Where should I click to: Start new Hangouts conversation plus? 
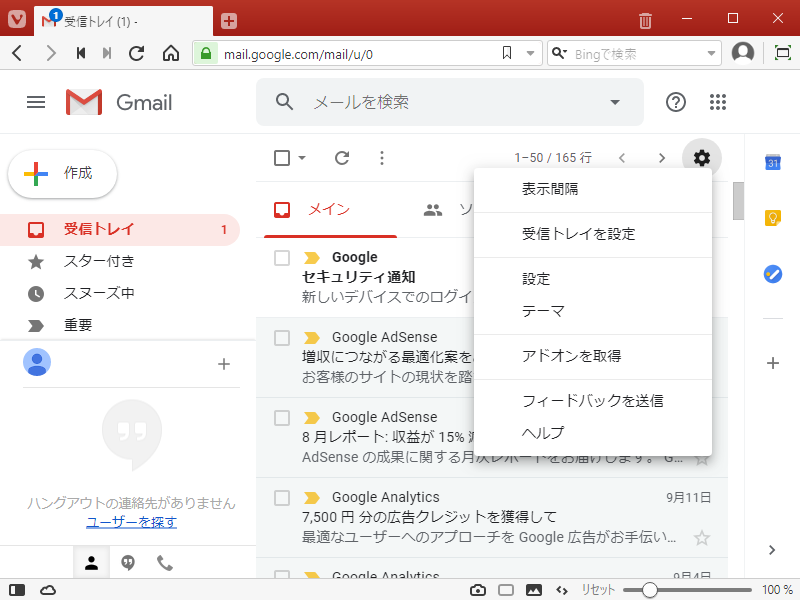223,364
